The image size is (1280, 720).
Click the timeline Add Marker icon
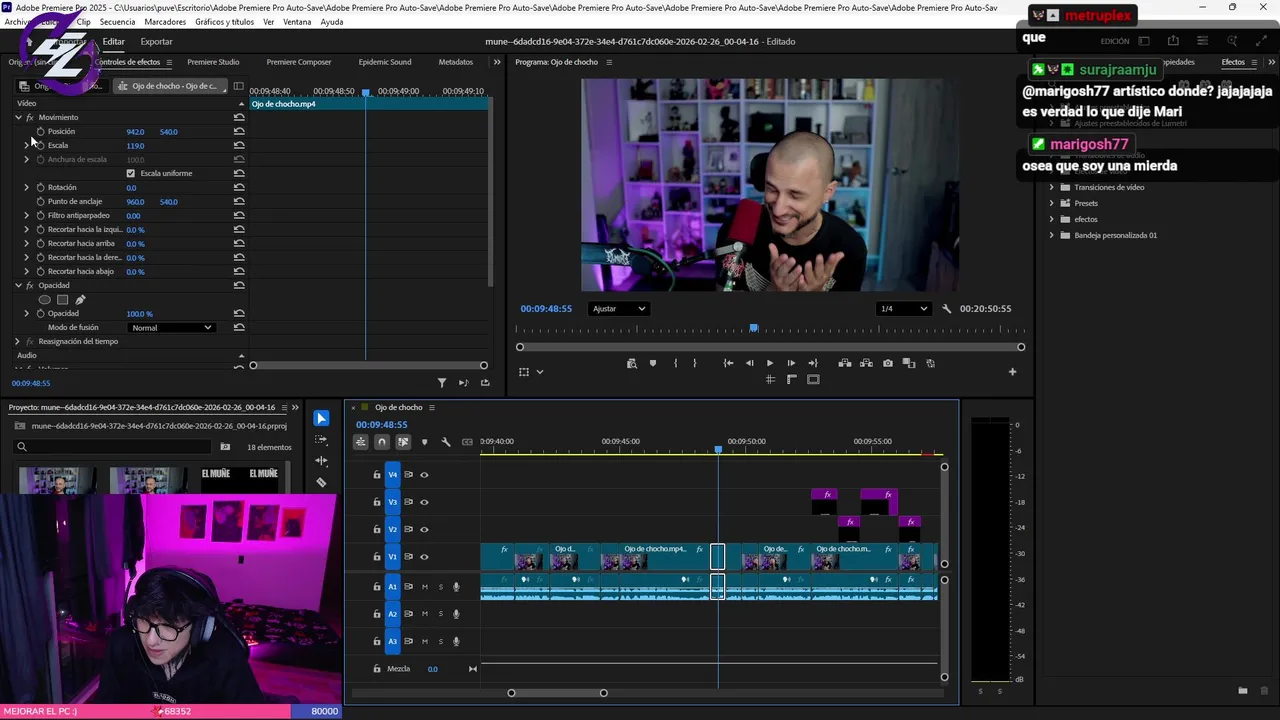425,442
